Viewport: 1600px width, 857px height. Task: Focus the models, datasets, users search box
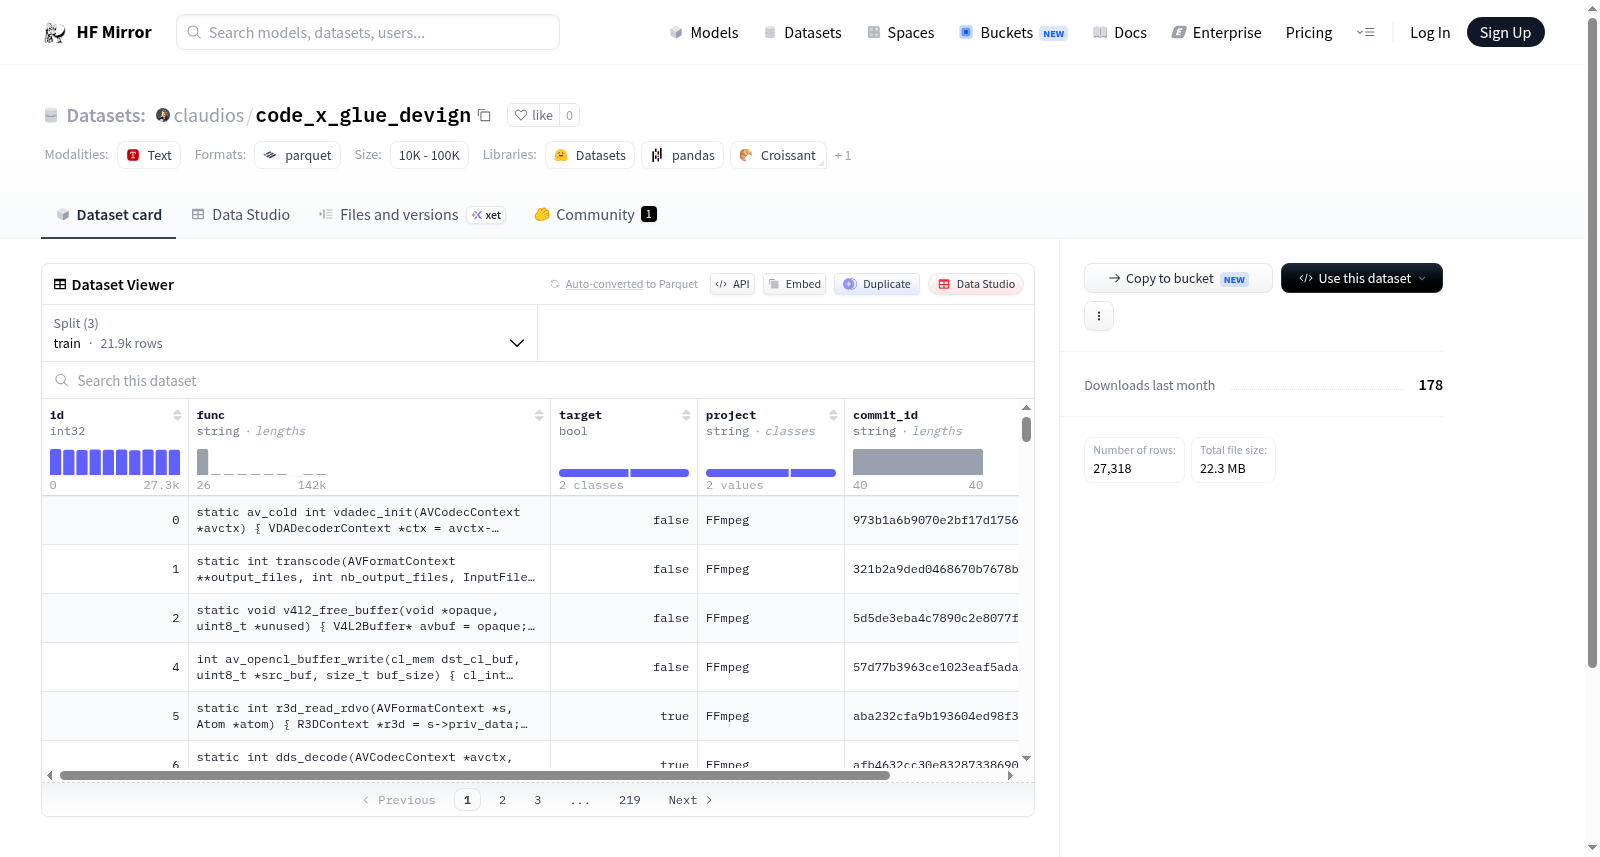tap(368, 32)
